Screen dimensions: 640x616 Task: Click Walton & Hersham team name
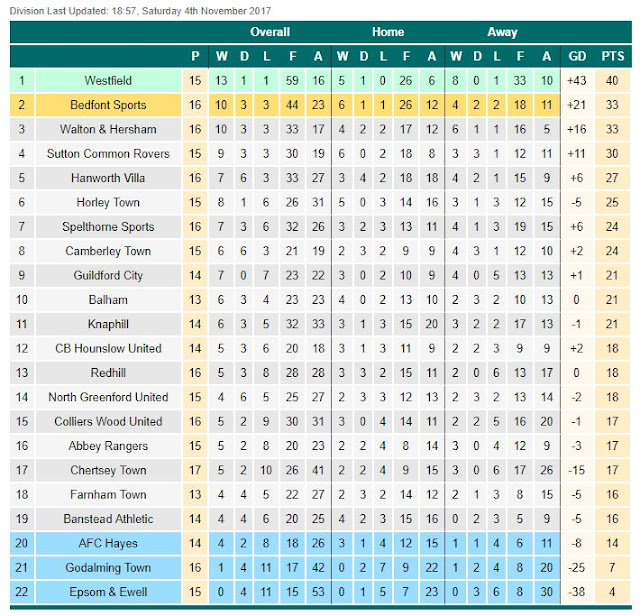point(108,129)
